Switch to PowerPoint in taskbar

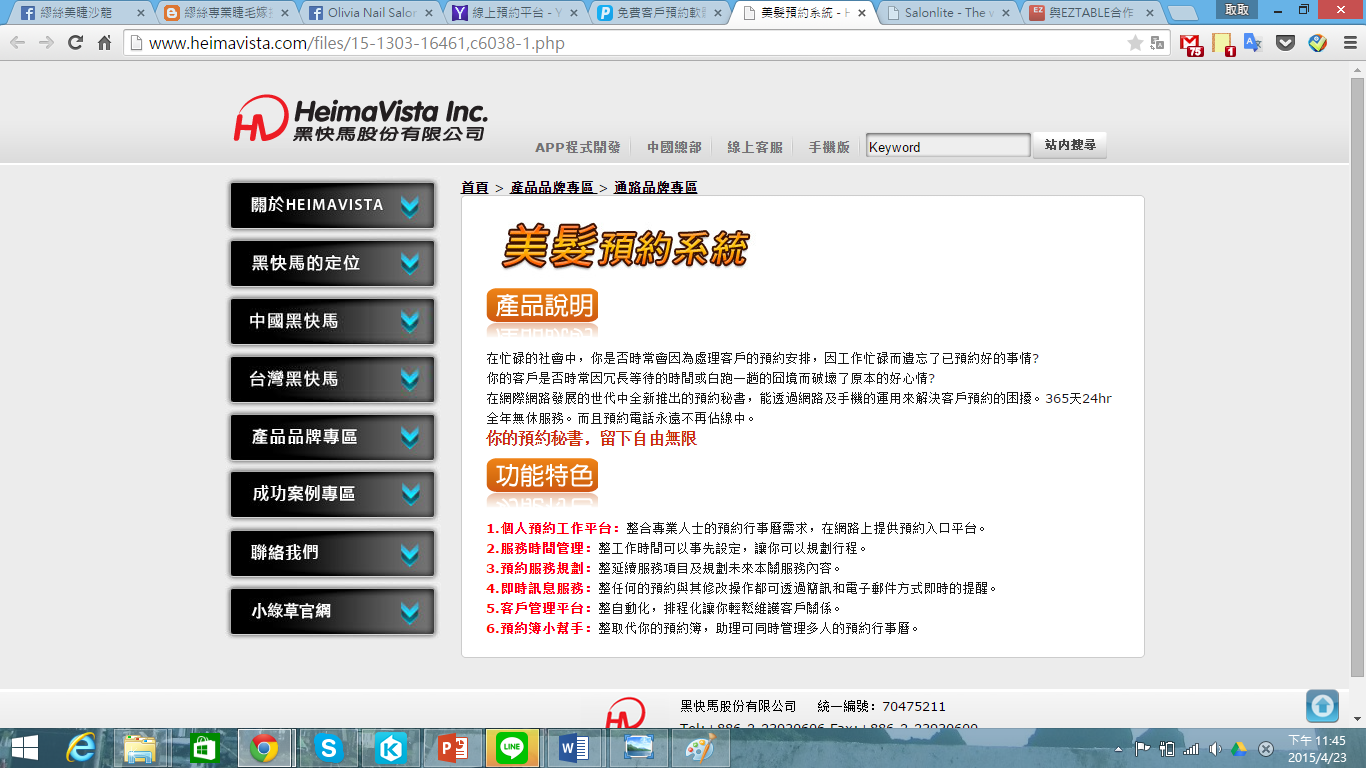(x=451, y=748)
